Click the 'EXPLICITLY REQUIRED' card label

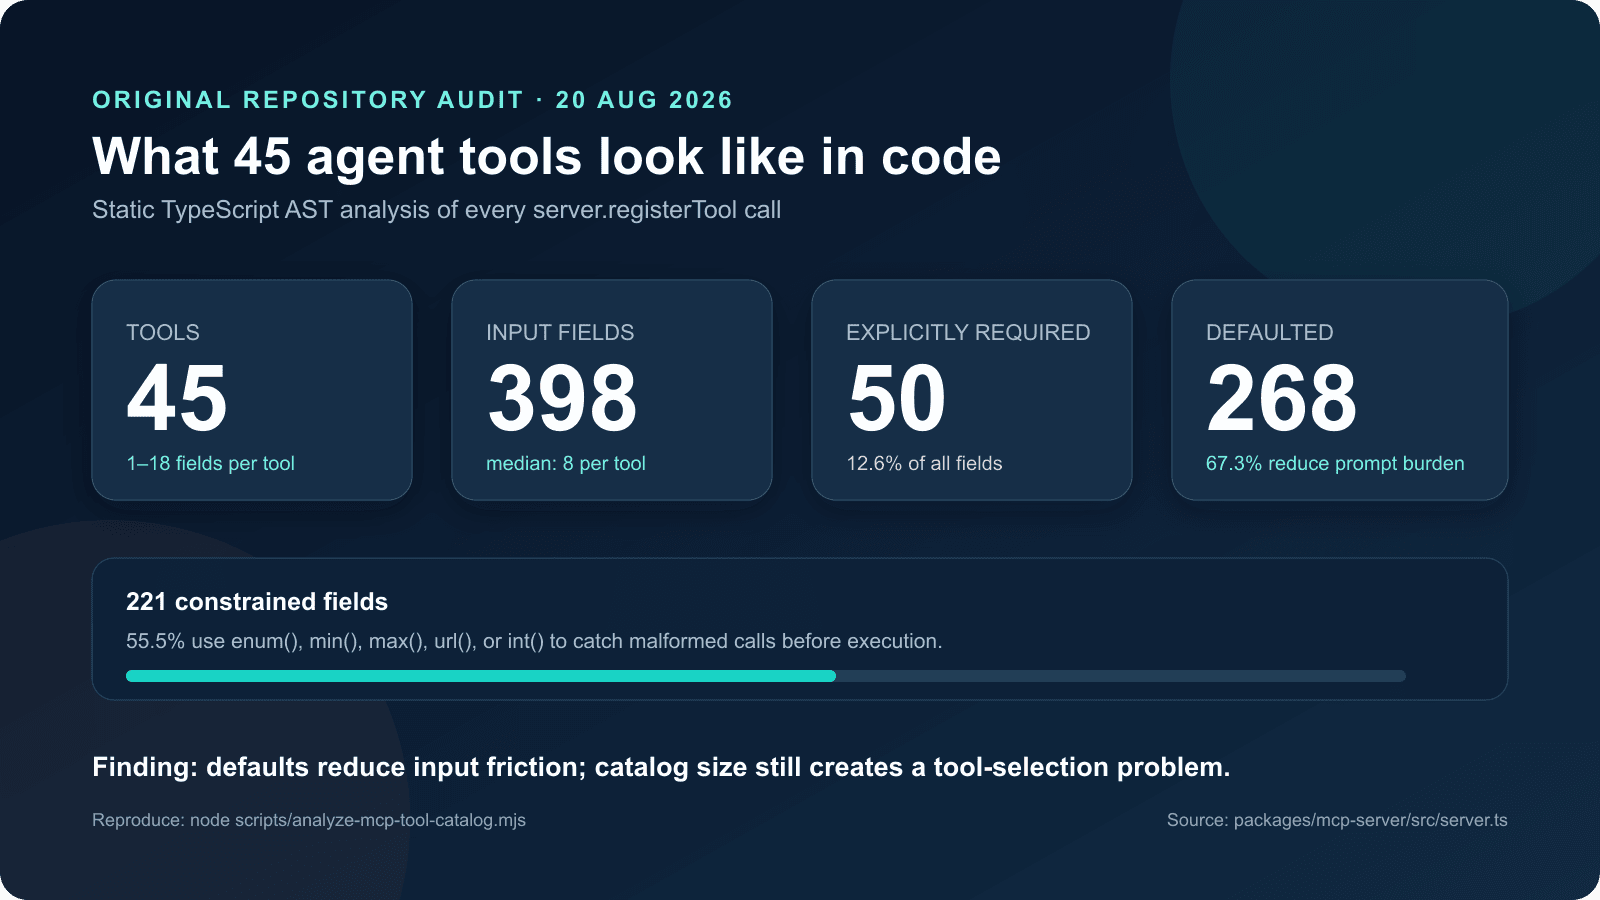tap(968, 332)
